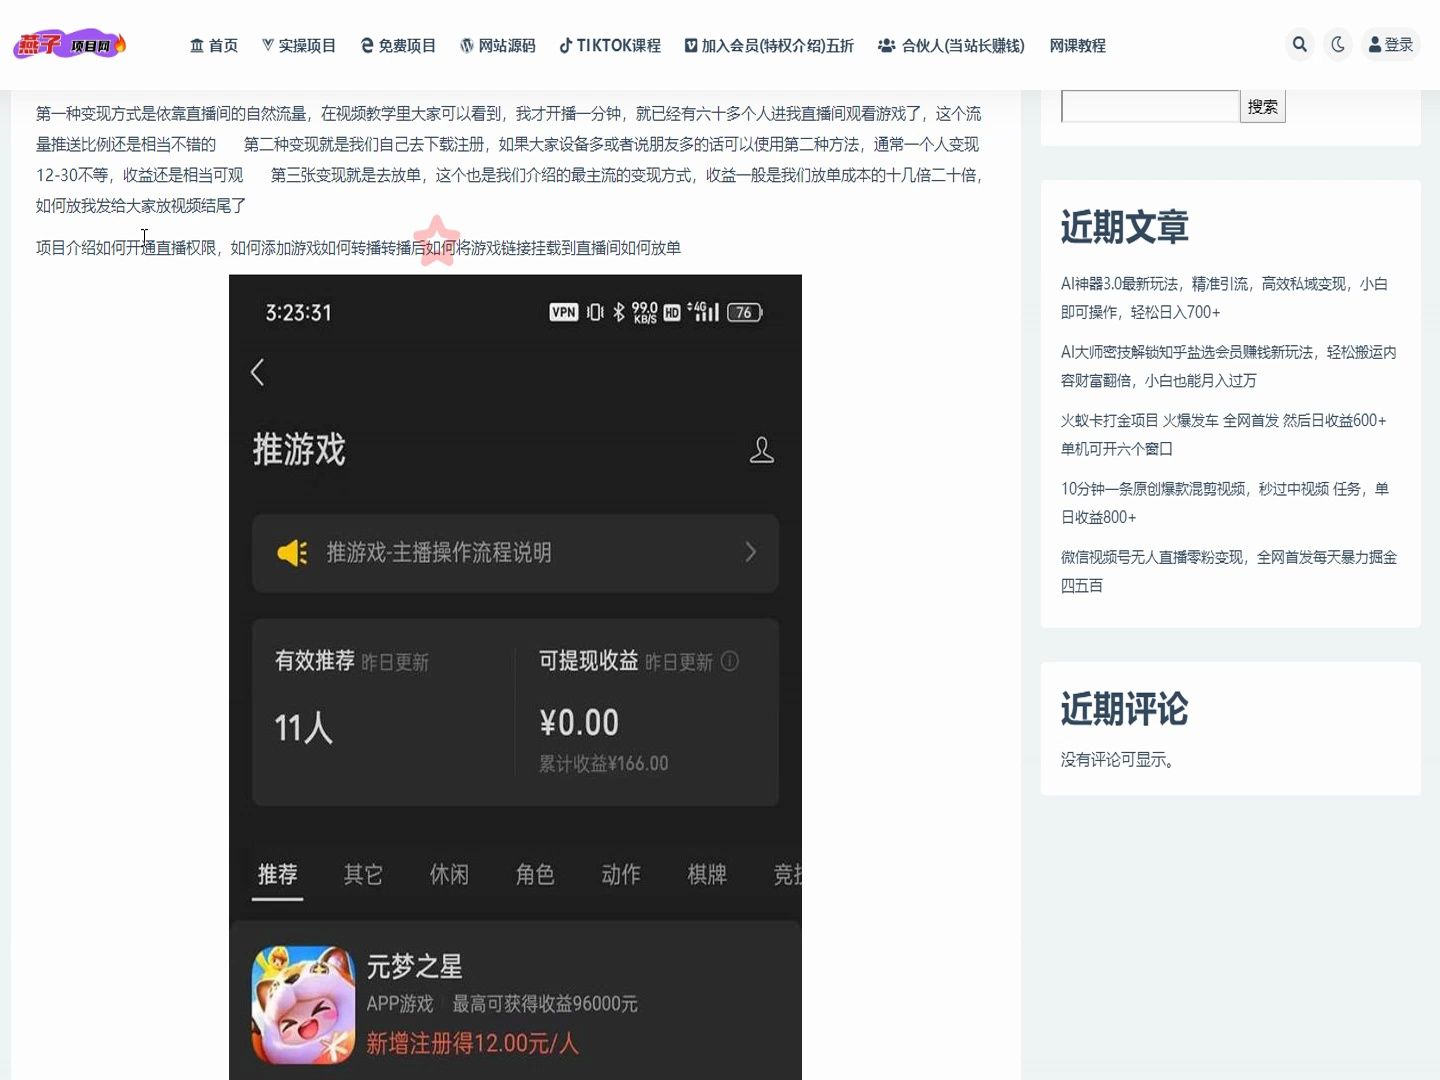
Task: Open the 网课教程 menu item
Action: 1077,45
